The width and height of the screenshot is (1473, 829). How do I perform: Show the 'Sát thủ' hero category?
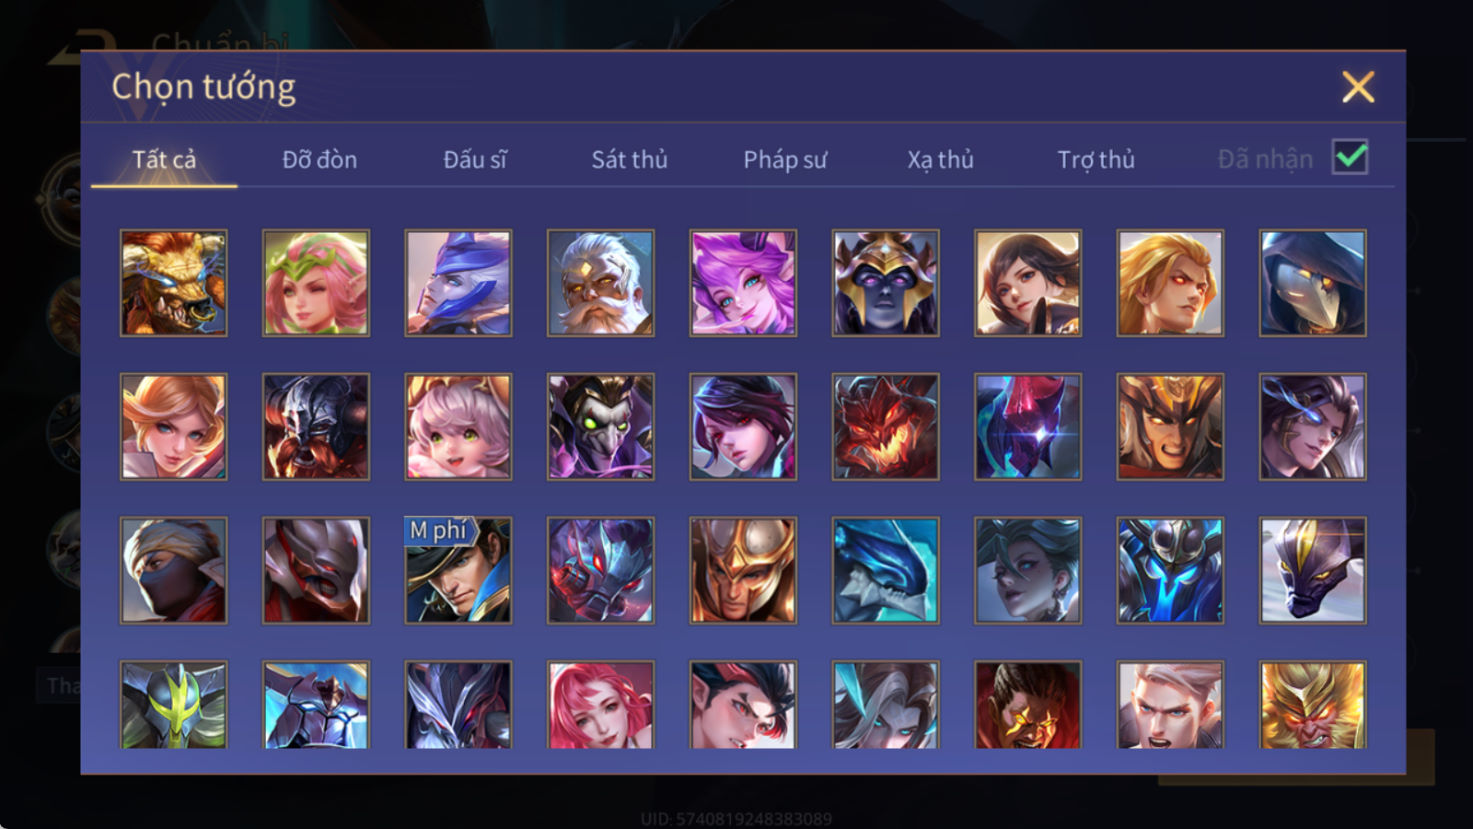[x=629, y=160]
